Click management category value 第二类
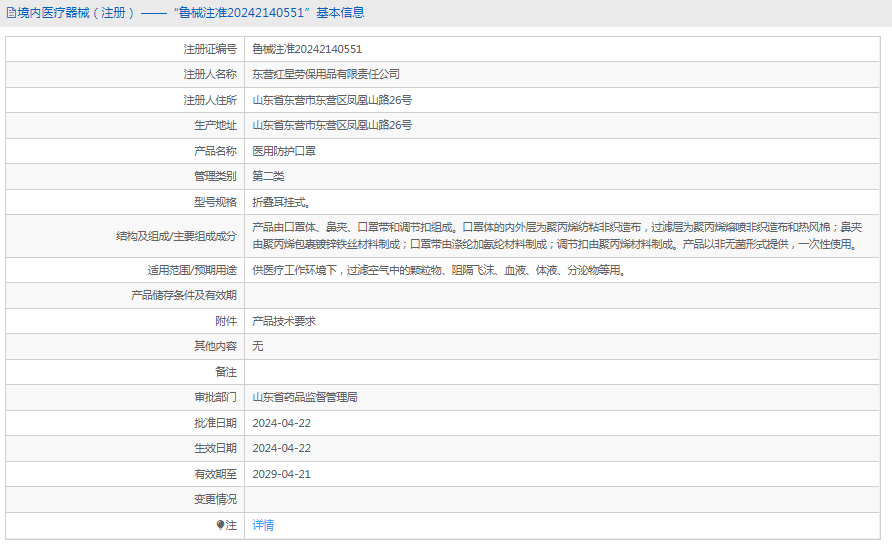Screen dimensions: 892x549 pyautogui.click(x=268, y=176)
